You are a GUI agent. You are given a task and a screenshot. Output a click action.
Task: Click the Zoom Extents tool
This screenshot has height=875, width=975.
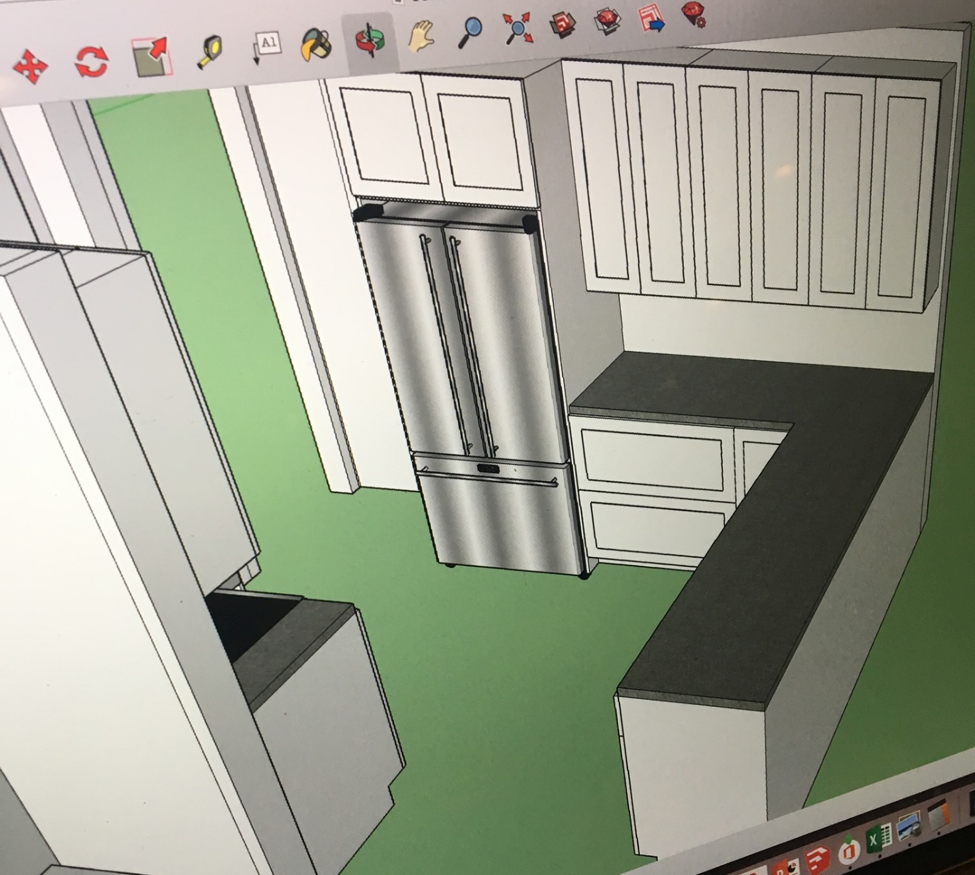[x=518, y=27]
